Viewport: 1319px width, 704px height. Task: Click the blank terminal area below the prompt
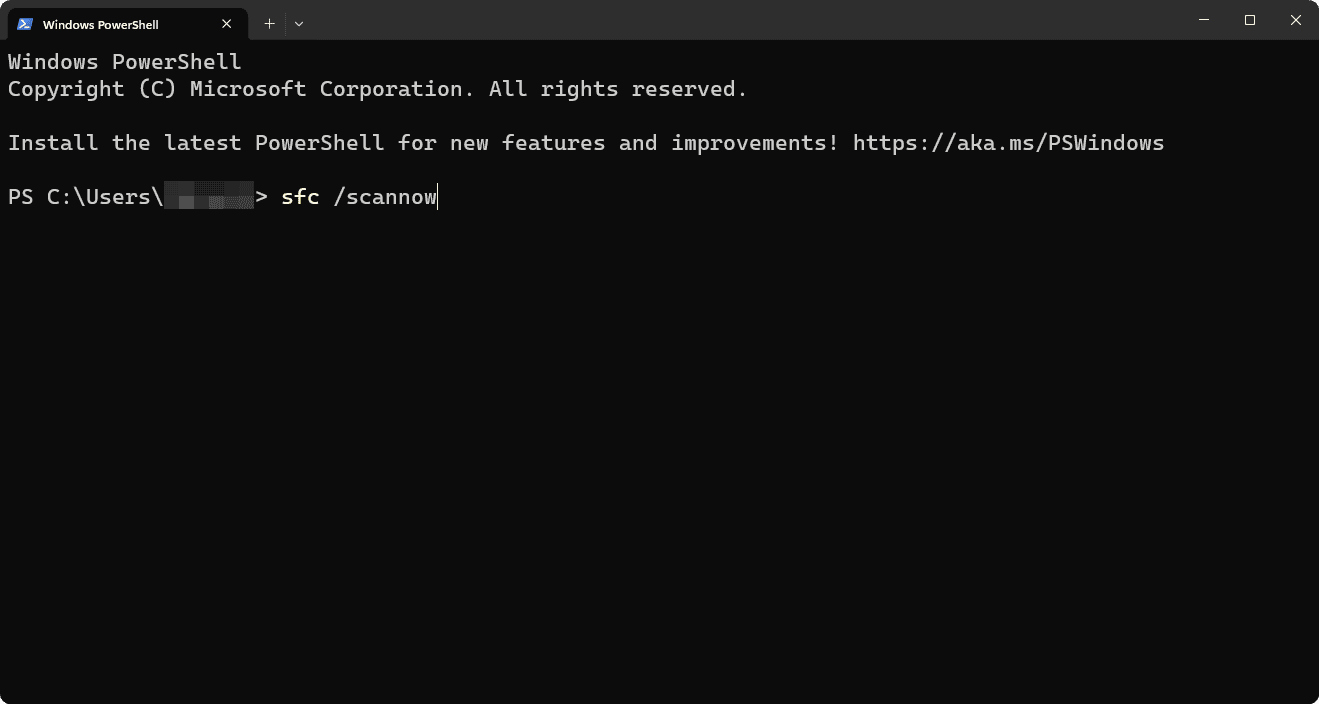[x=660, y=450]
